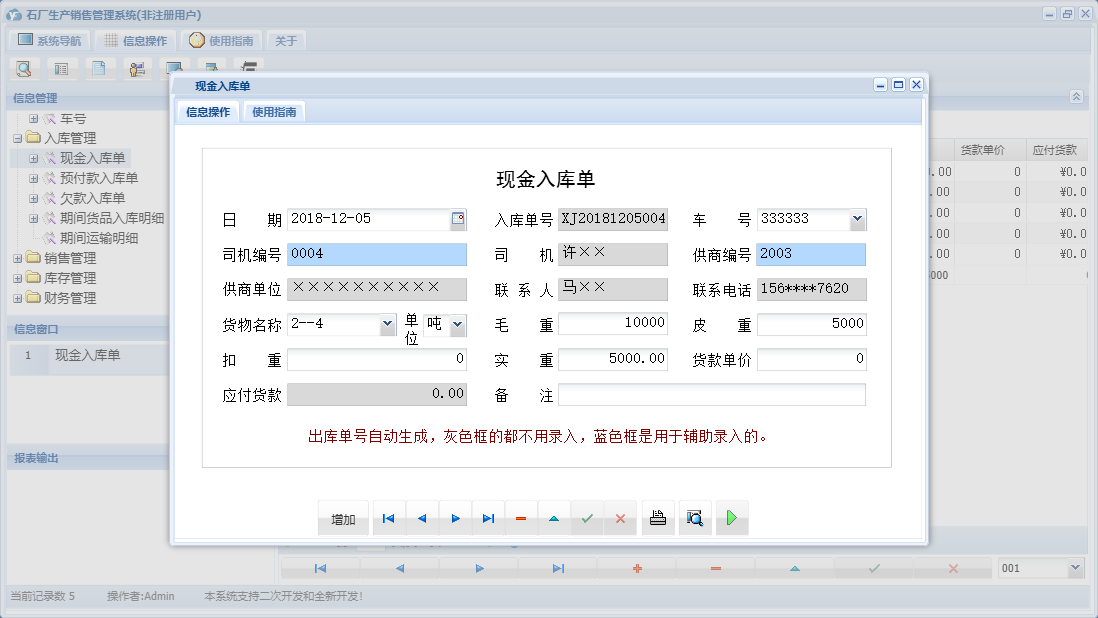This screenshot has height=618, width=1098.
Task: Jump to last record in 现金入库单 dialog
Action: pos(488,518)
